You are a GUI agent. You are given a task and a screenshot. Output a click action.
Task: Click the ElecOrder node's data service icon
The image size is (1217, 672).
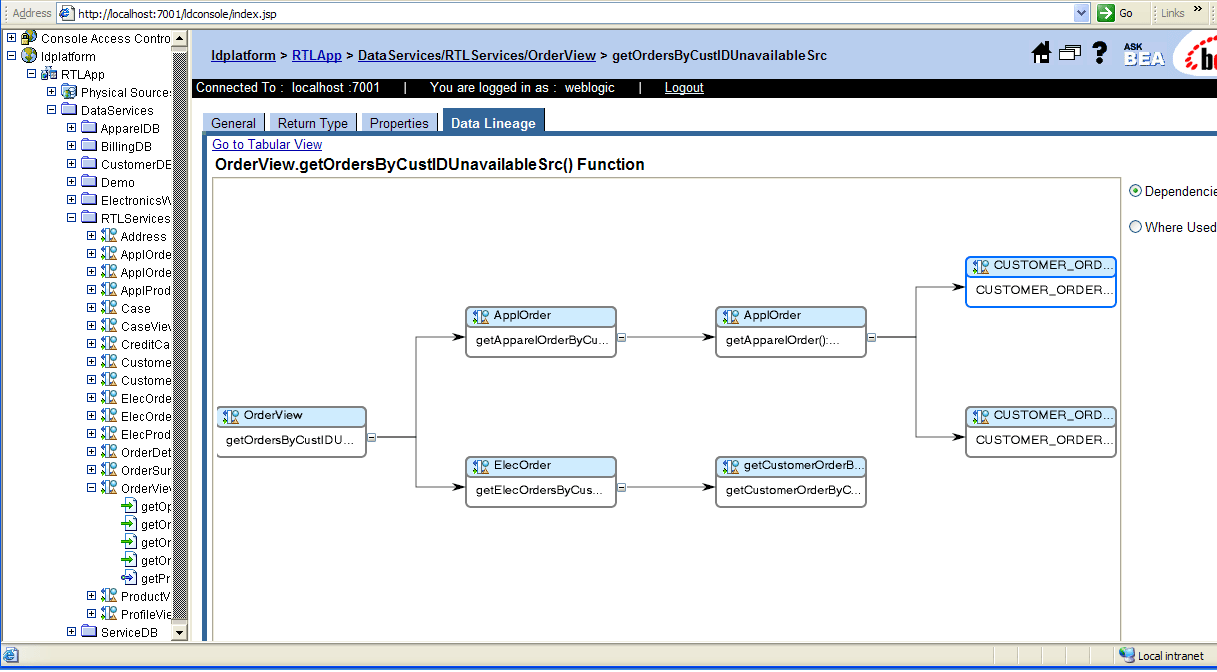click(x=481, y=466)
